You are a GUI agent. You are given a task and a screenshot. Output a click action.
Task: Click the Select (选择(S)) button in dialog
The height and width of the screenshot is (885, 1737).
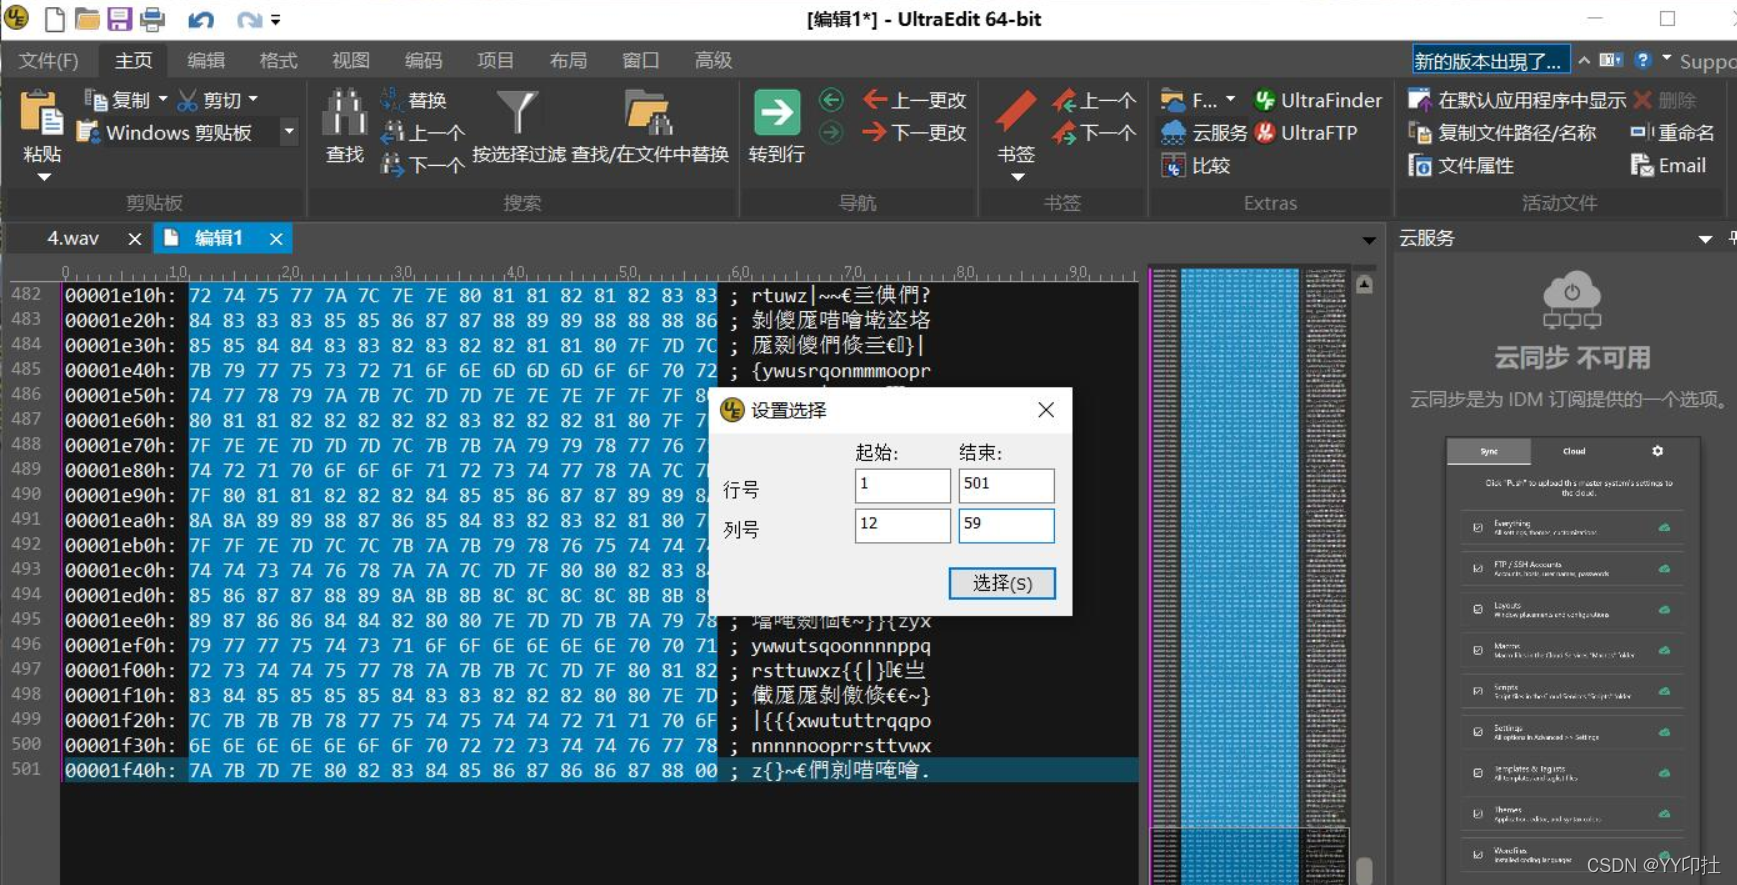[1001, 583]
